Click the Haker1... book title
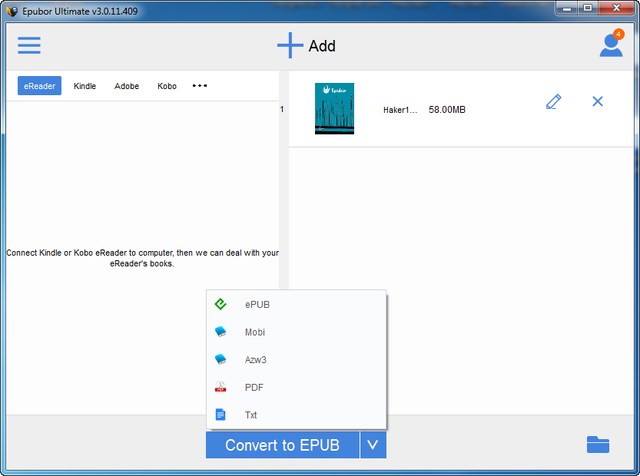The width and height of the screenshot is (640, 476). (x=400, y=110)
